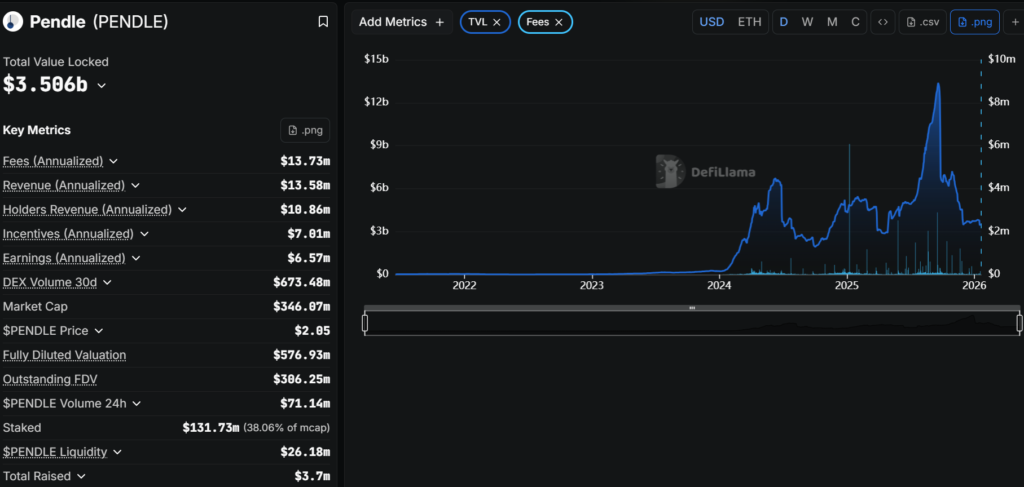Open the embed chart code icon

click(882, 22)
